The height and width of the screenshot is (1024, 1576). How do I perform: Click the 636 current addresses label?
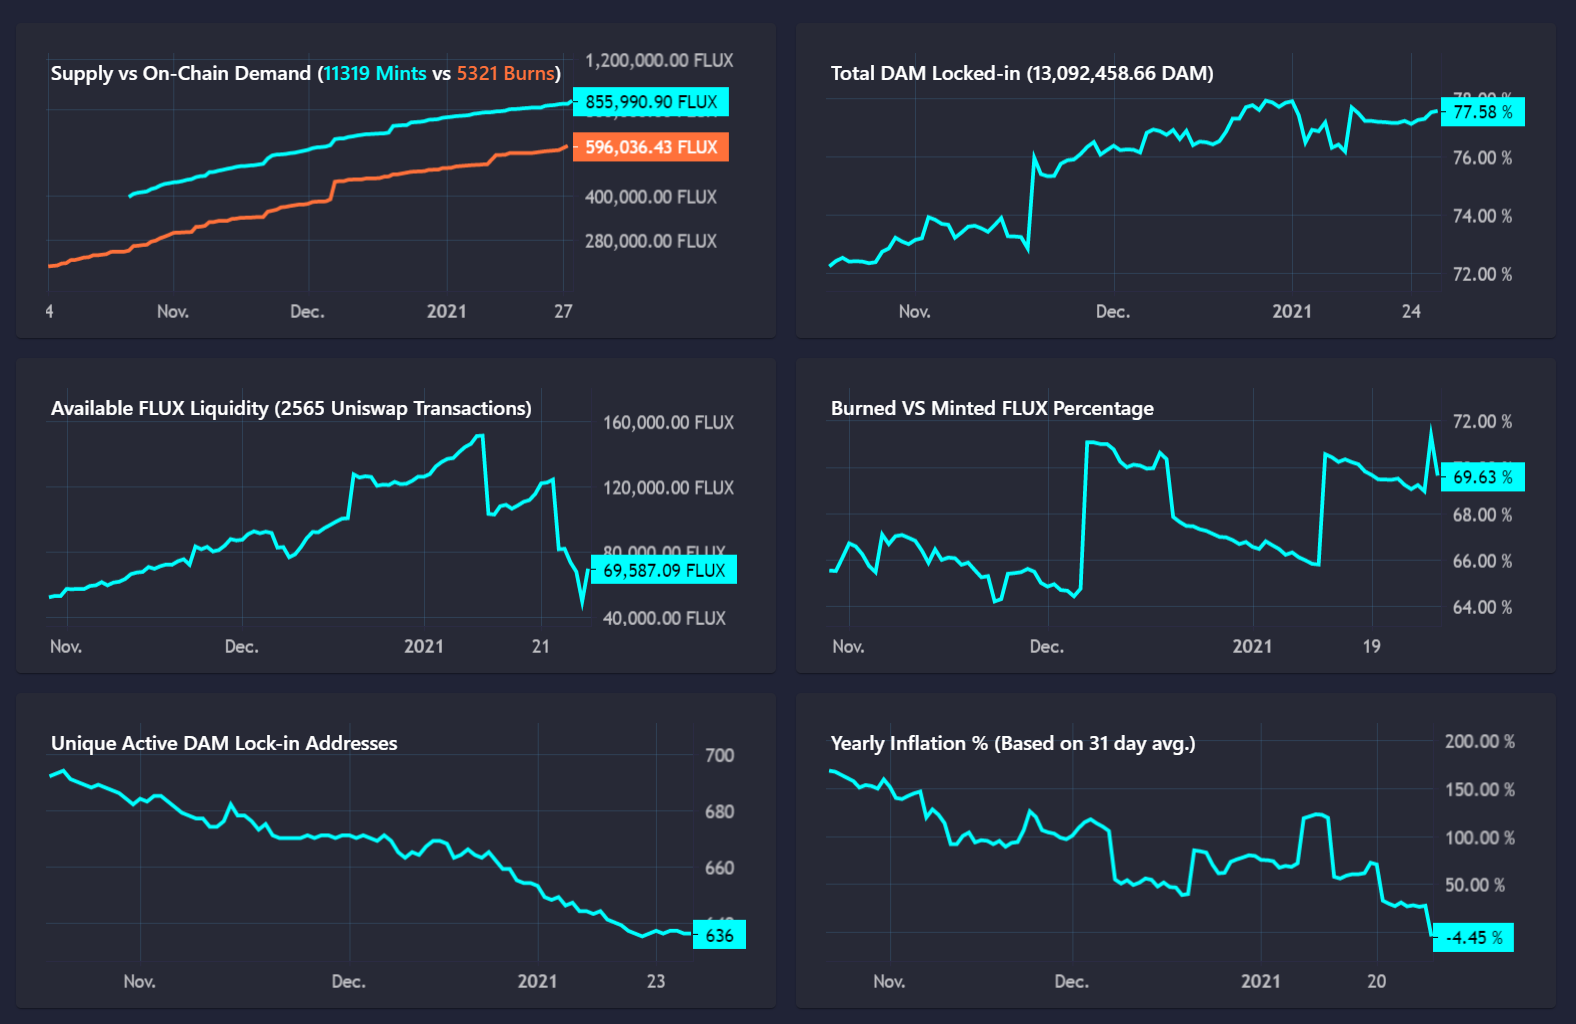720,935
